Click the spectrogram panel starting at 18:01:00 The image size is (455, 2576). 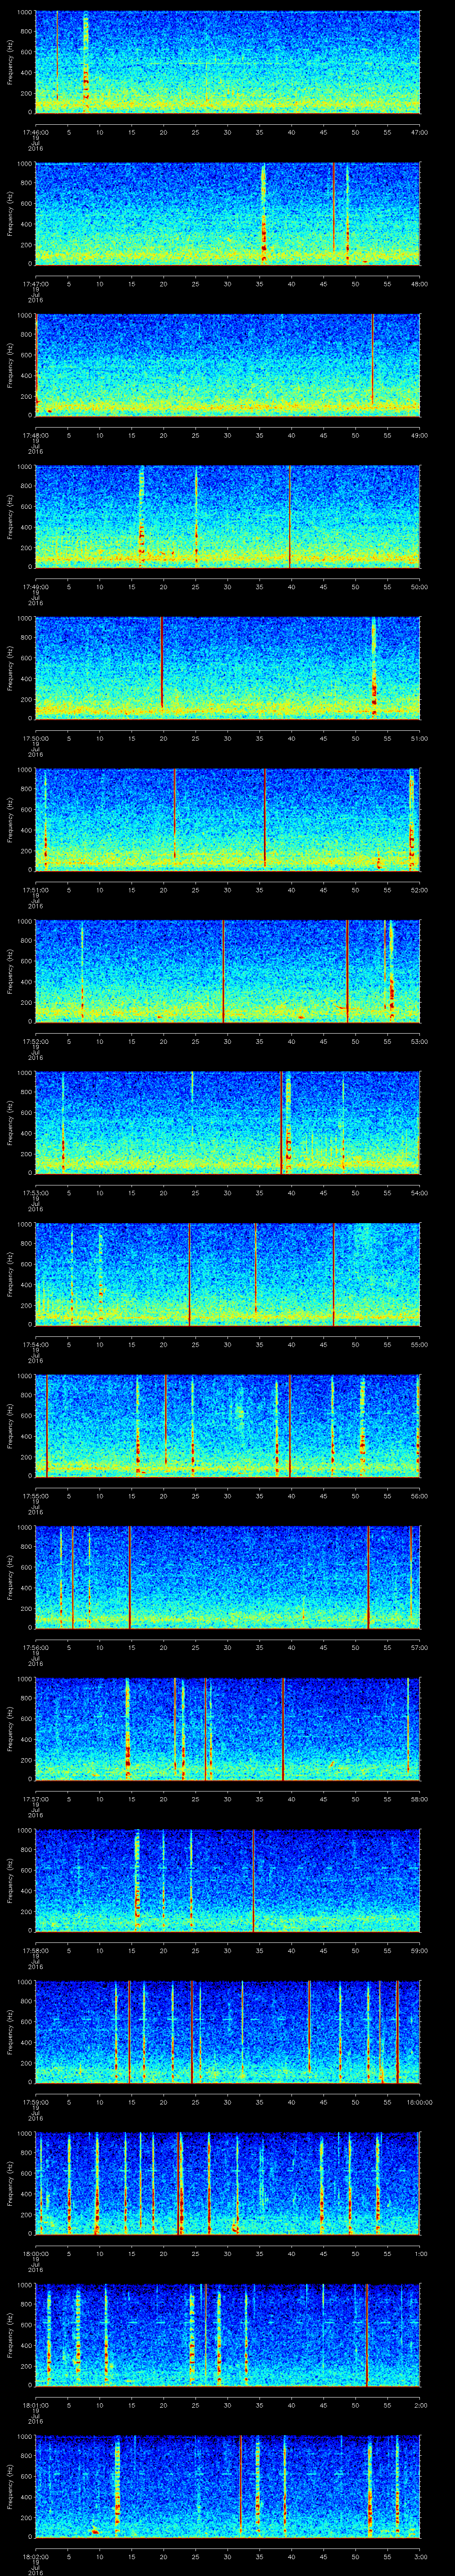coord(228,2336)
